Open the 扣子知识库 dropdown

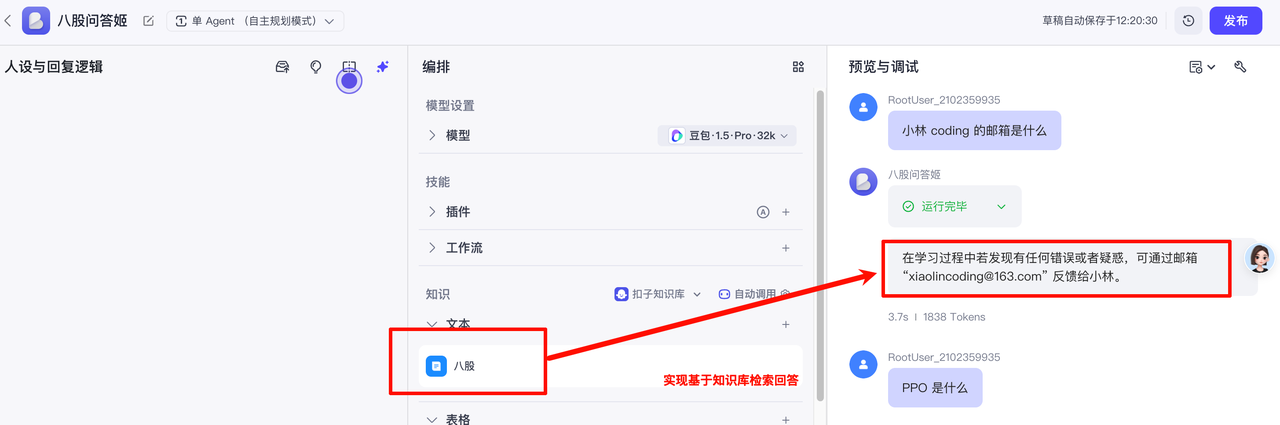tap(658, 294)
